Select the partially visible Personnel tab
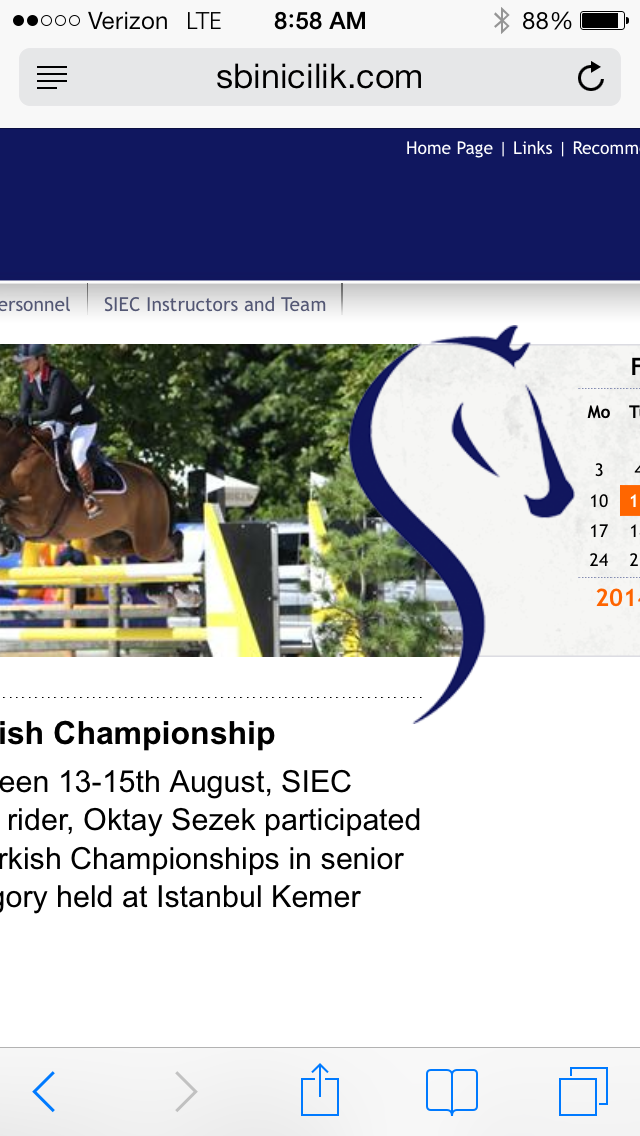This screenshot has width=640, height=1136. click(35, 305)
